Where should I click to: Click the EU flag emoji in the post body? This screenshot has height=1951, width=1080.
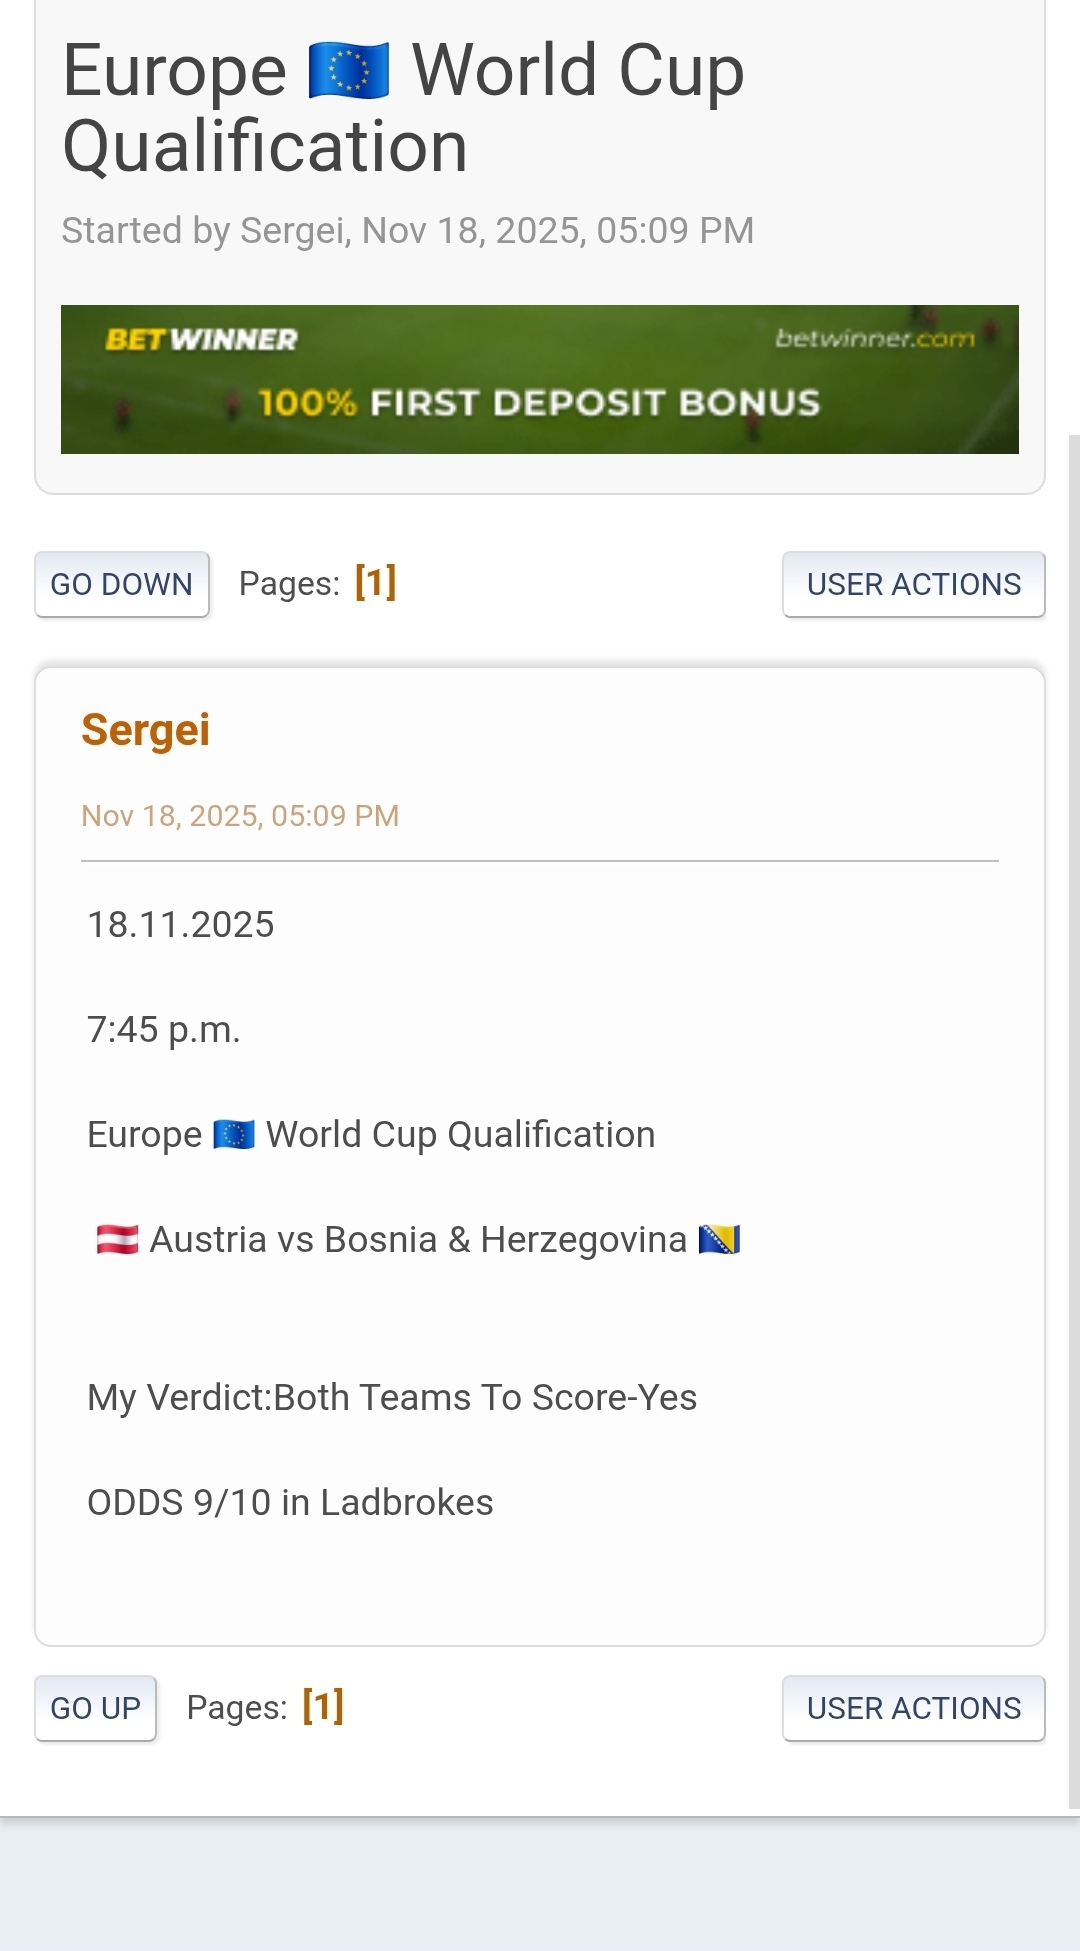point(234,1135)
